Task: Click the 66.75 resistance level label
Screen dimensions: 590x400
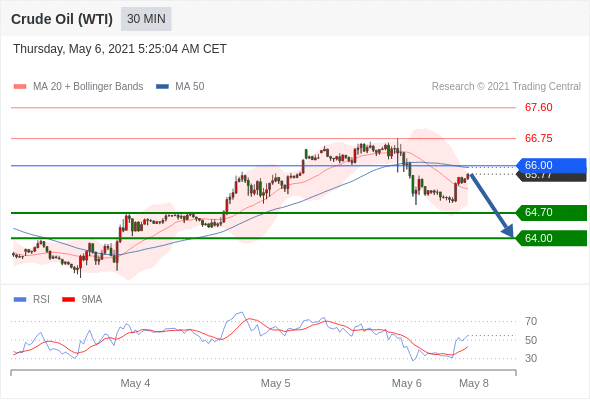Action: pyautogui.click(x=538, y=138)
